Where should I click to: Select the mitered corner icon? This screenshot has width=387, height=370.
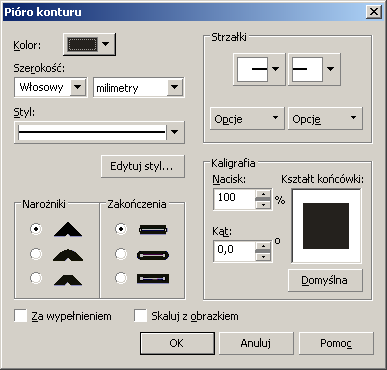[68, 229]
